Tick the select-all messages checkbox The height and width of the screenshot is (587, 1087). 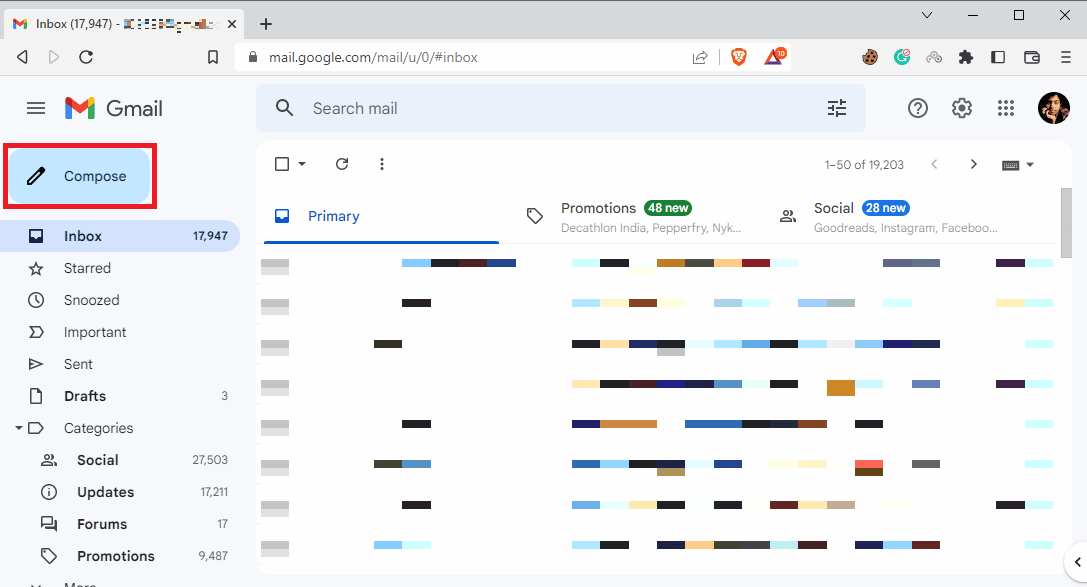click(x=282, y=164)
